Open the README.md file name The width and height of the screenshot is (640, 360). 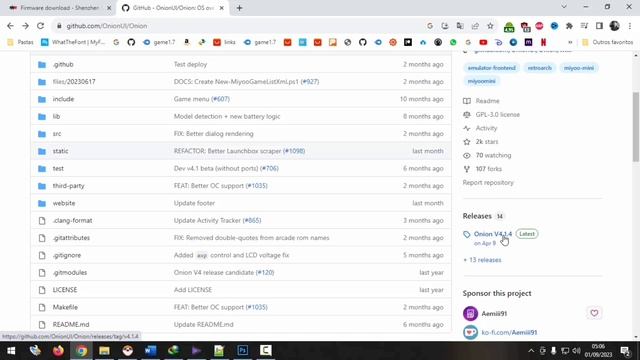click(x=71, y=324)
